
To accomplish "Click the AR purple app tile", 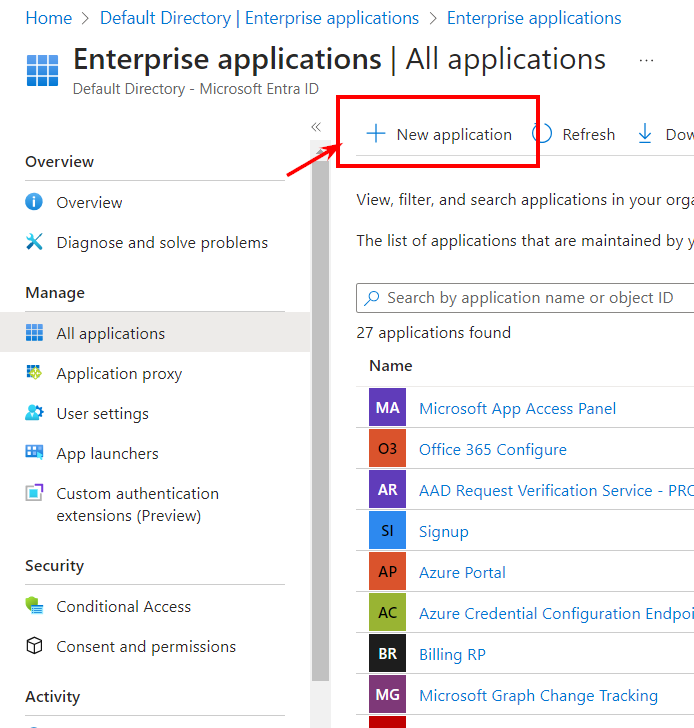I will point(387,489).
